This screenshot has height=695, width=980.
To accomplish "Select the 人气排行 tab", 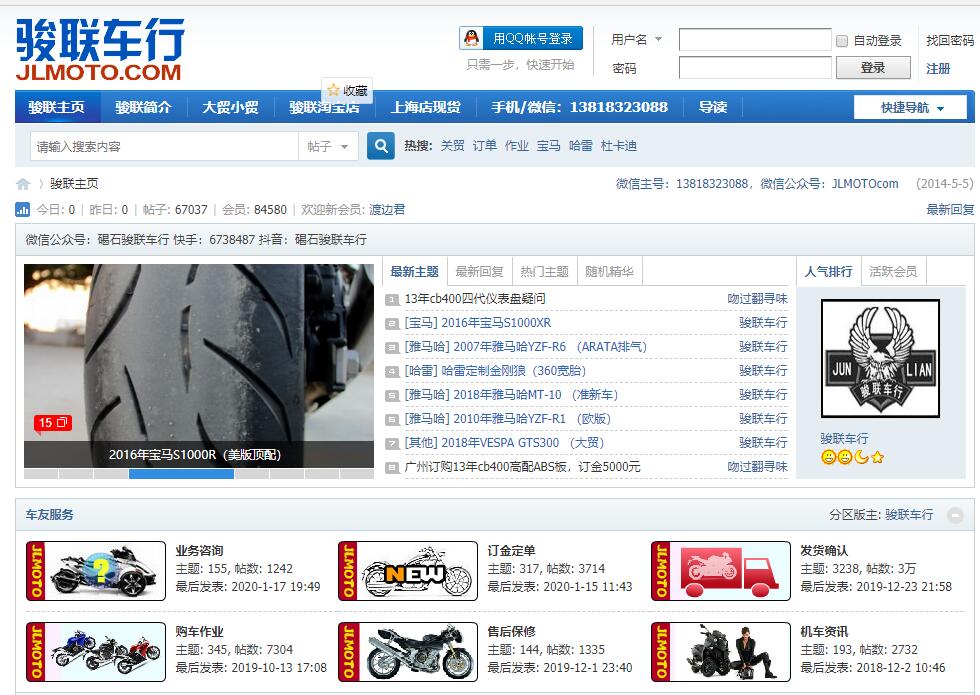I will [828, 272].
